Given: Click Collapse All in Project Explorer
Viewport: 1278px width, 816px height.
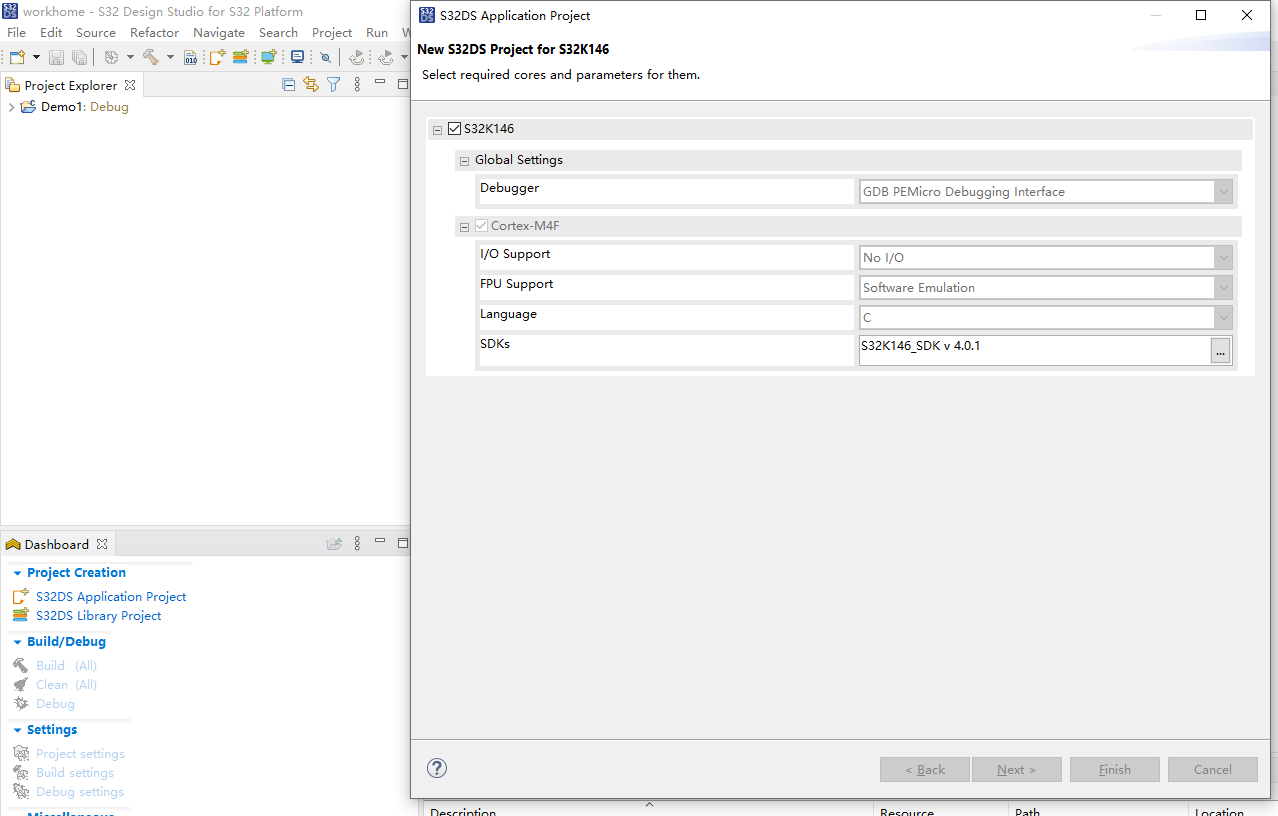Looking at the screenshot, I should (289, 85).
